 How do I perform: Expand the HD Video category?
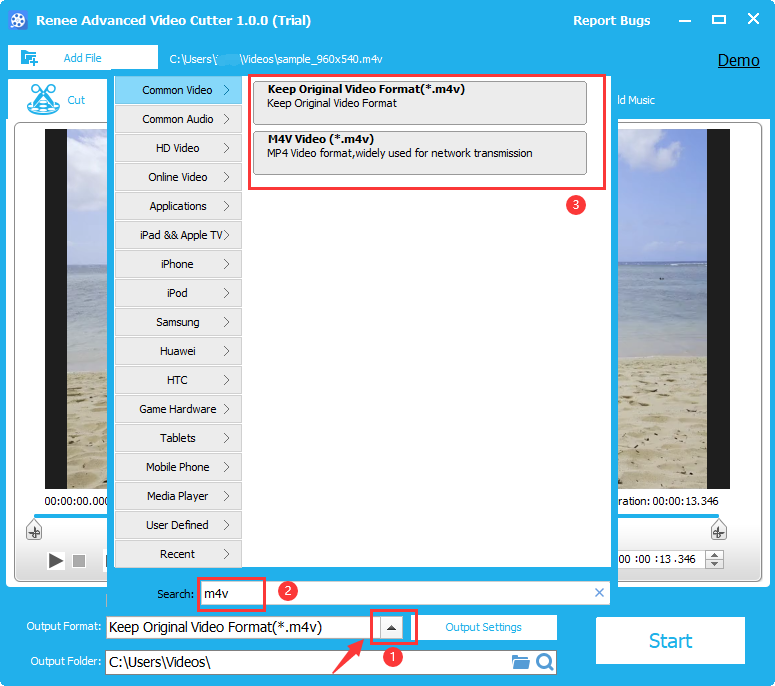[x=178, y=148]
